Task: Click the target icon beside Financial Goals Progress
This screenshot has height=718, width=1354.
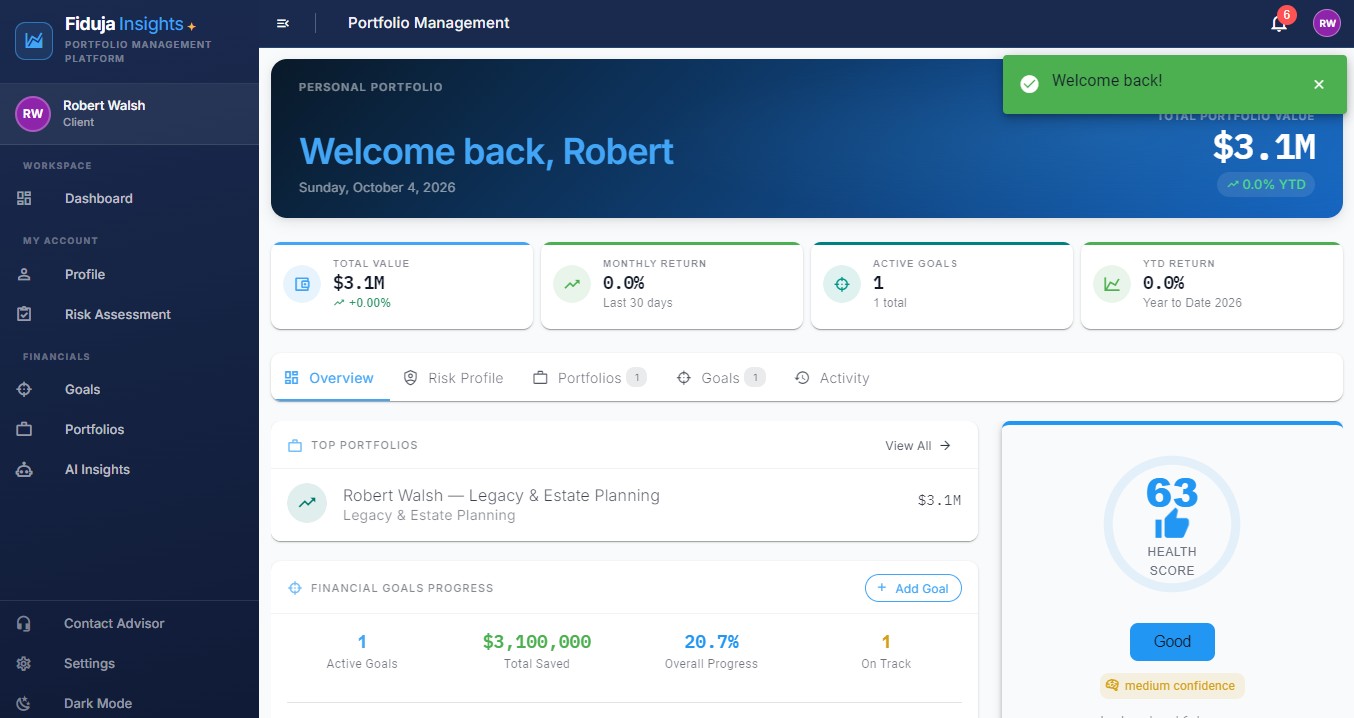Action: pos(295,588)
